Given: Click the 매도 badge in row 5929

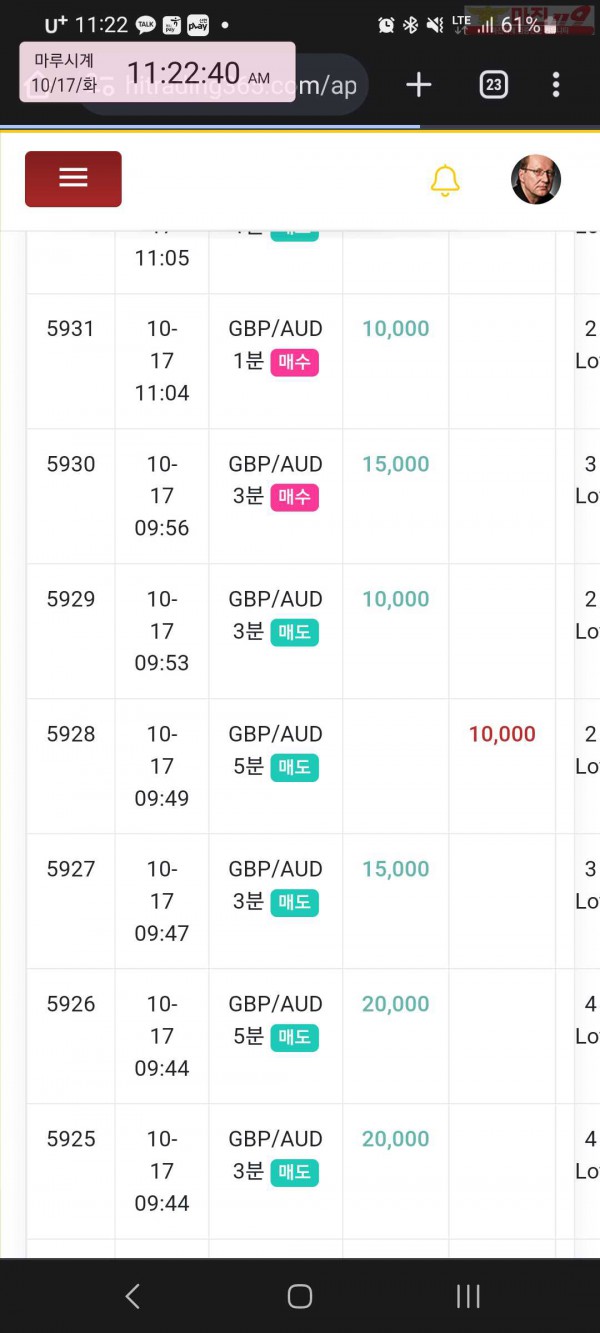Looking at the screenshot, I should coord(294,632).
